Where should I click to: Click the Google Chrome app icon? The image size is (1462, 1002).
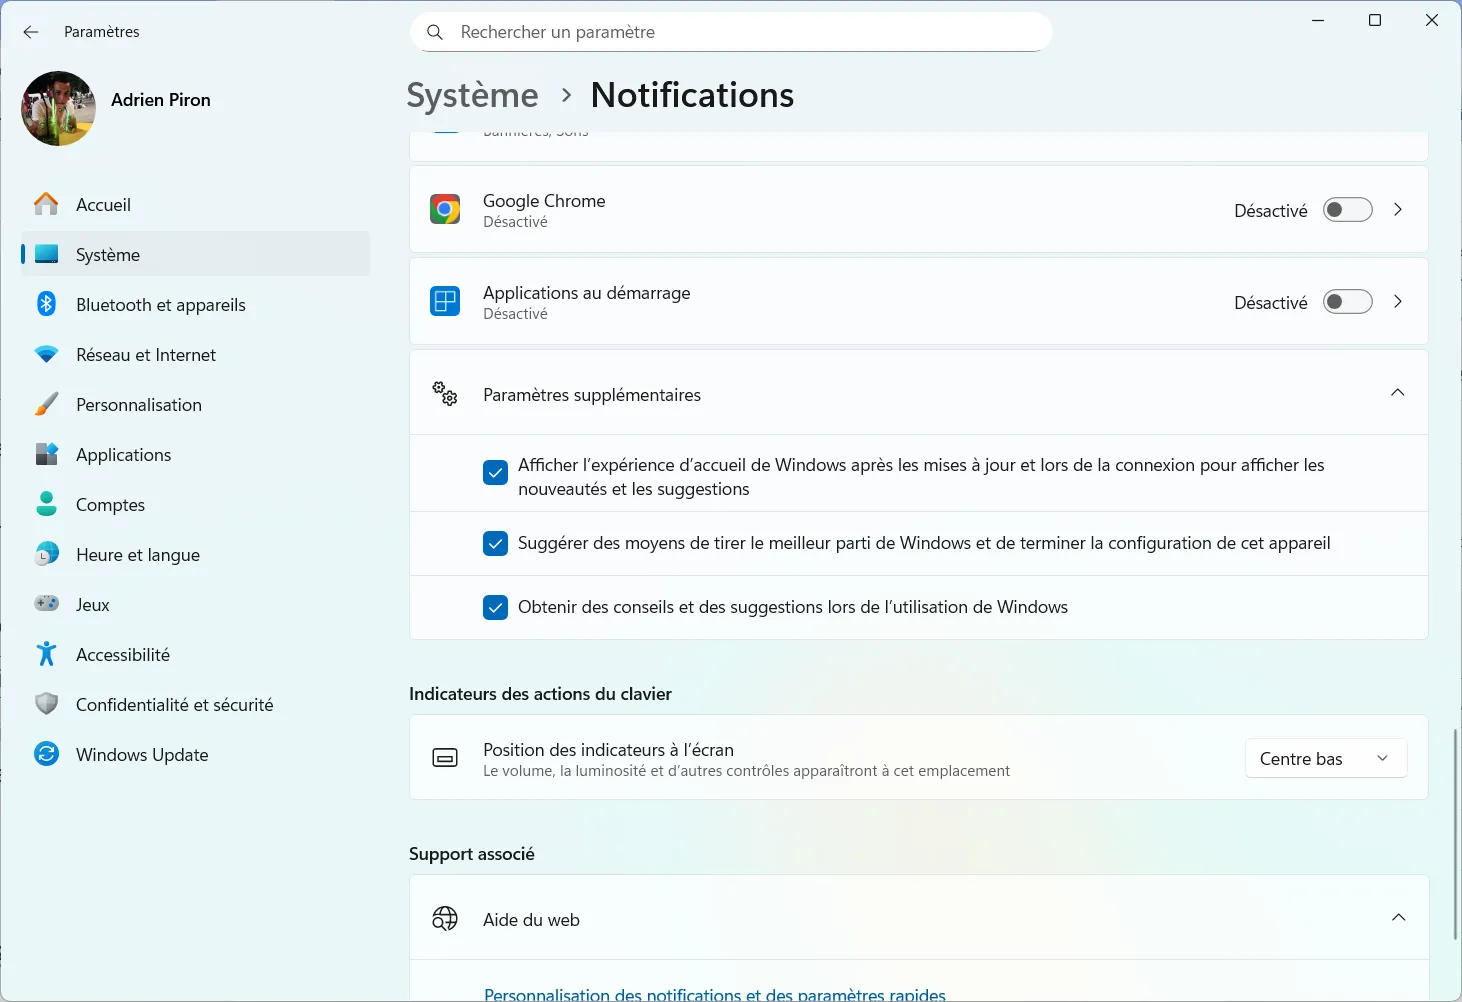click(x=445, y=209)
